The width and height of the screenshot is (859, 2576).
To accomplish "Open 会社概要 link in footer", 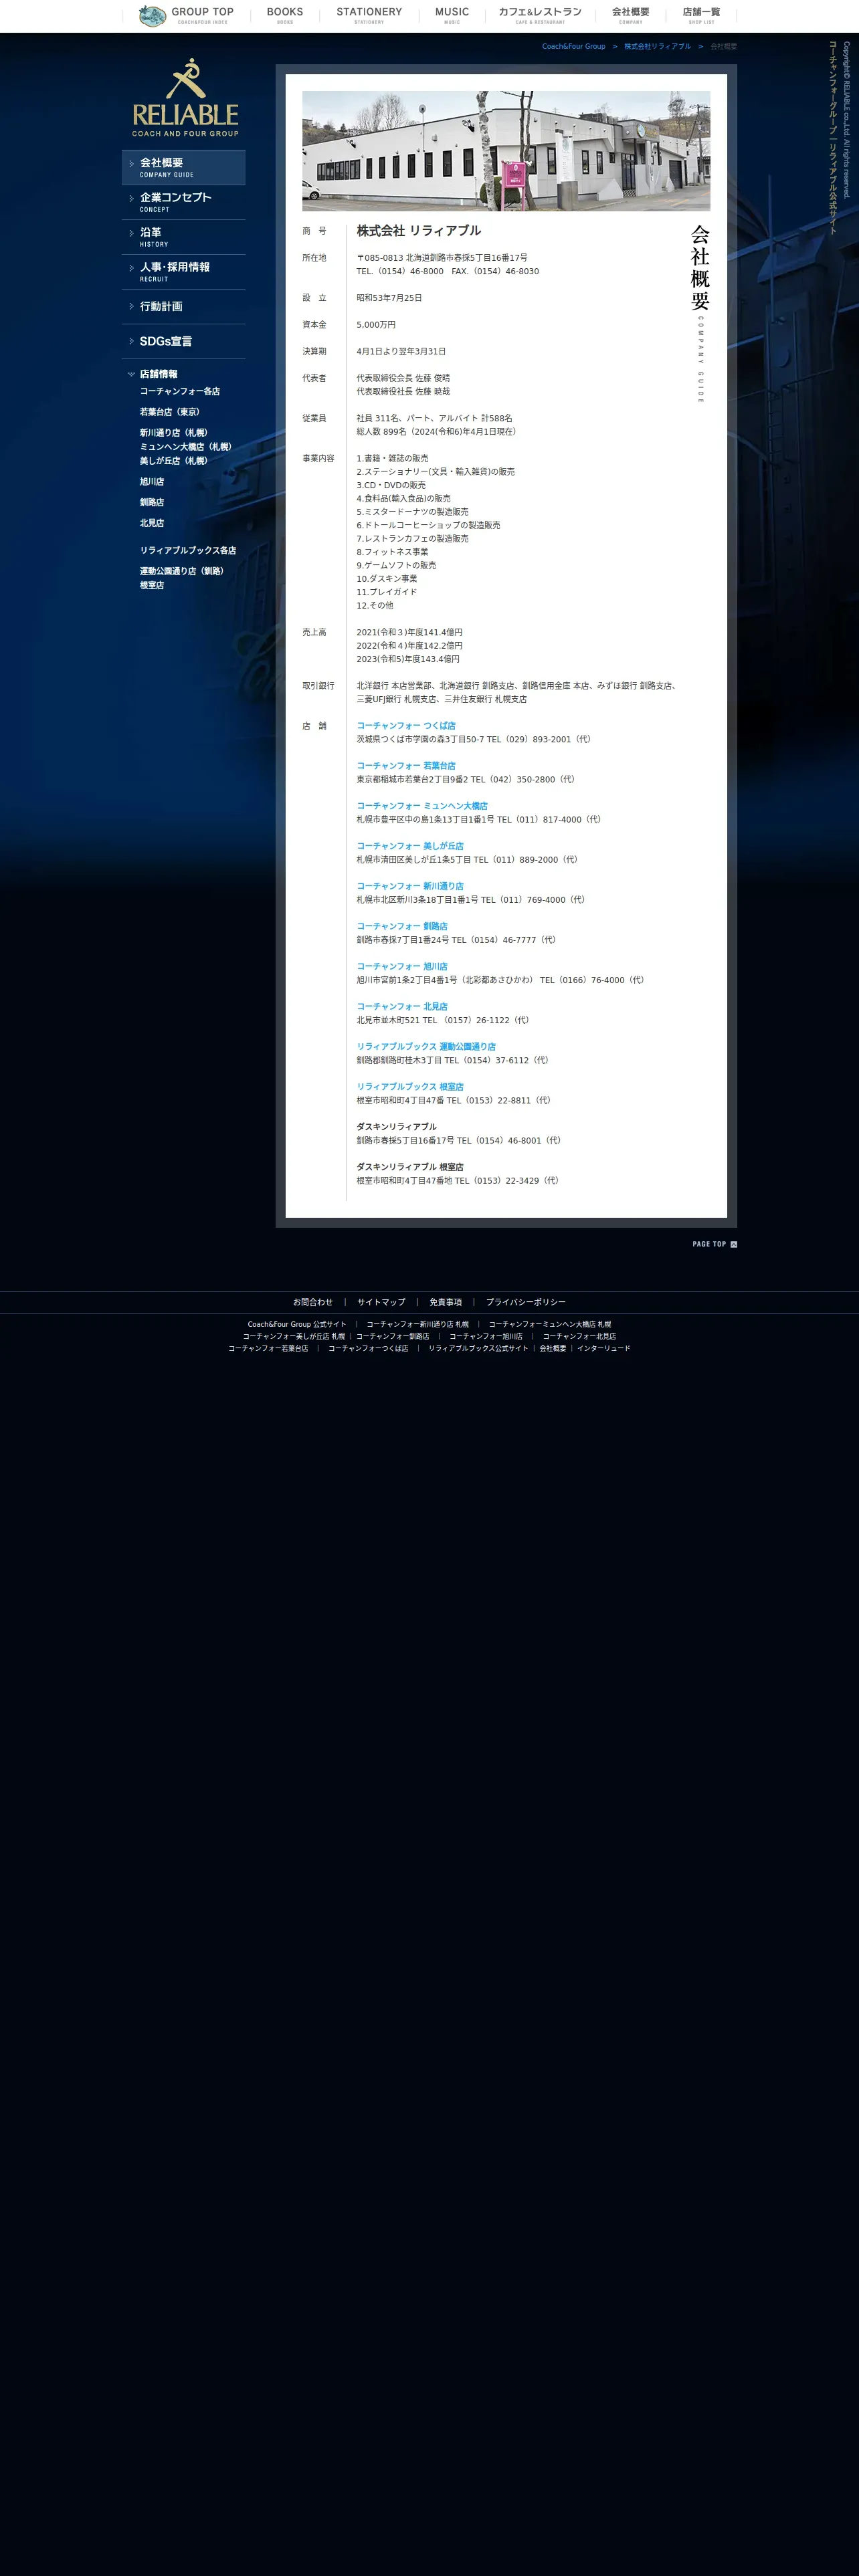I will click(553, 1348).
